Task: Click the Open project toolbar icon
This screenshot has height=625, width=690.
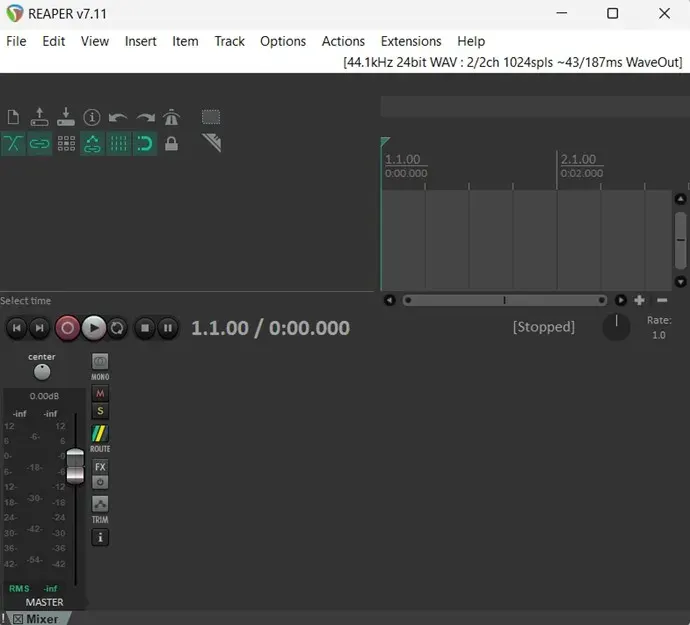Action: (x=40, y=117)
